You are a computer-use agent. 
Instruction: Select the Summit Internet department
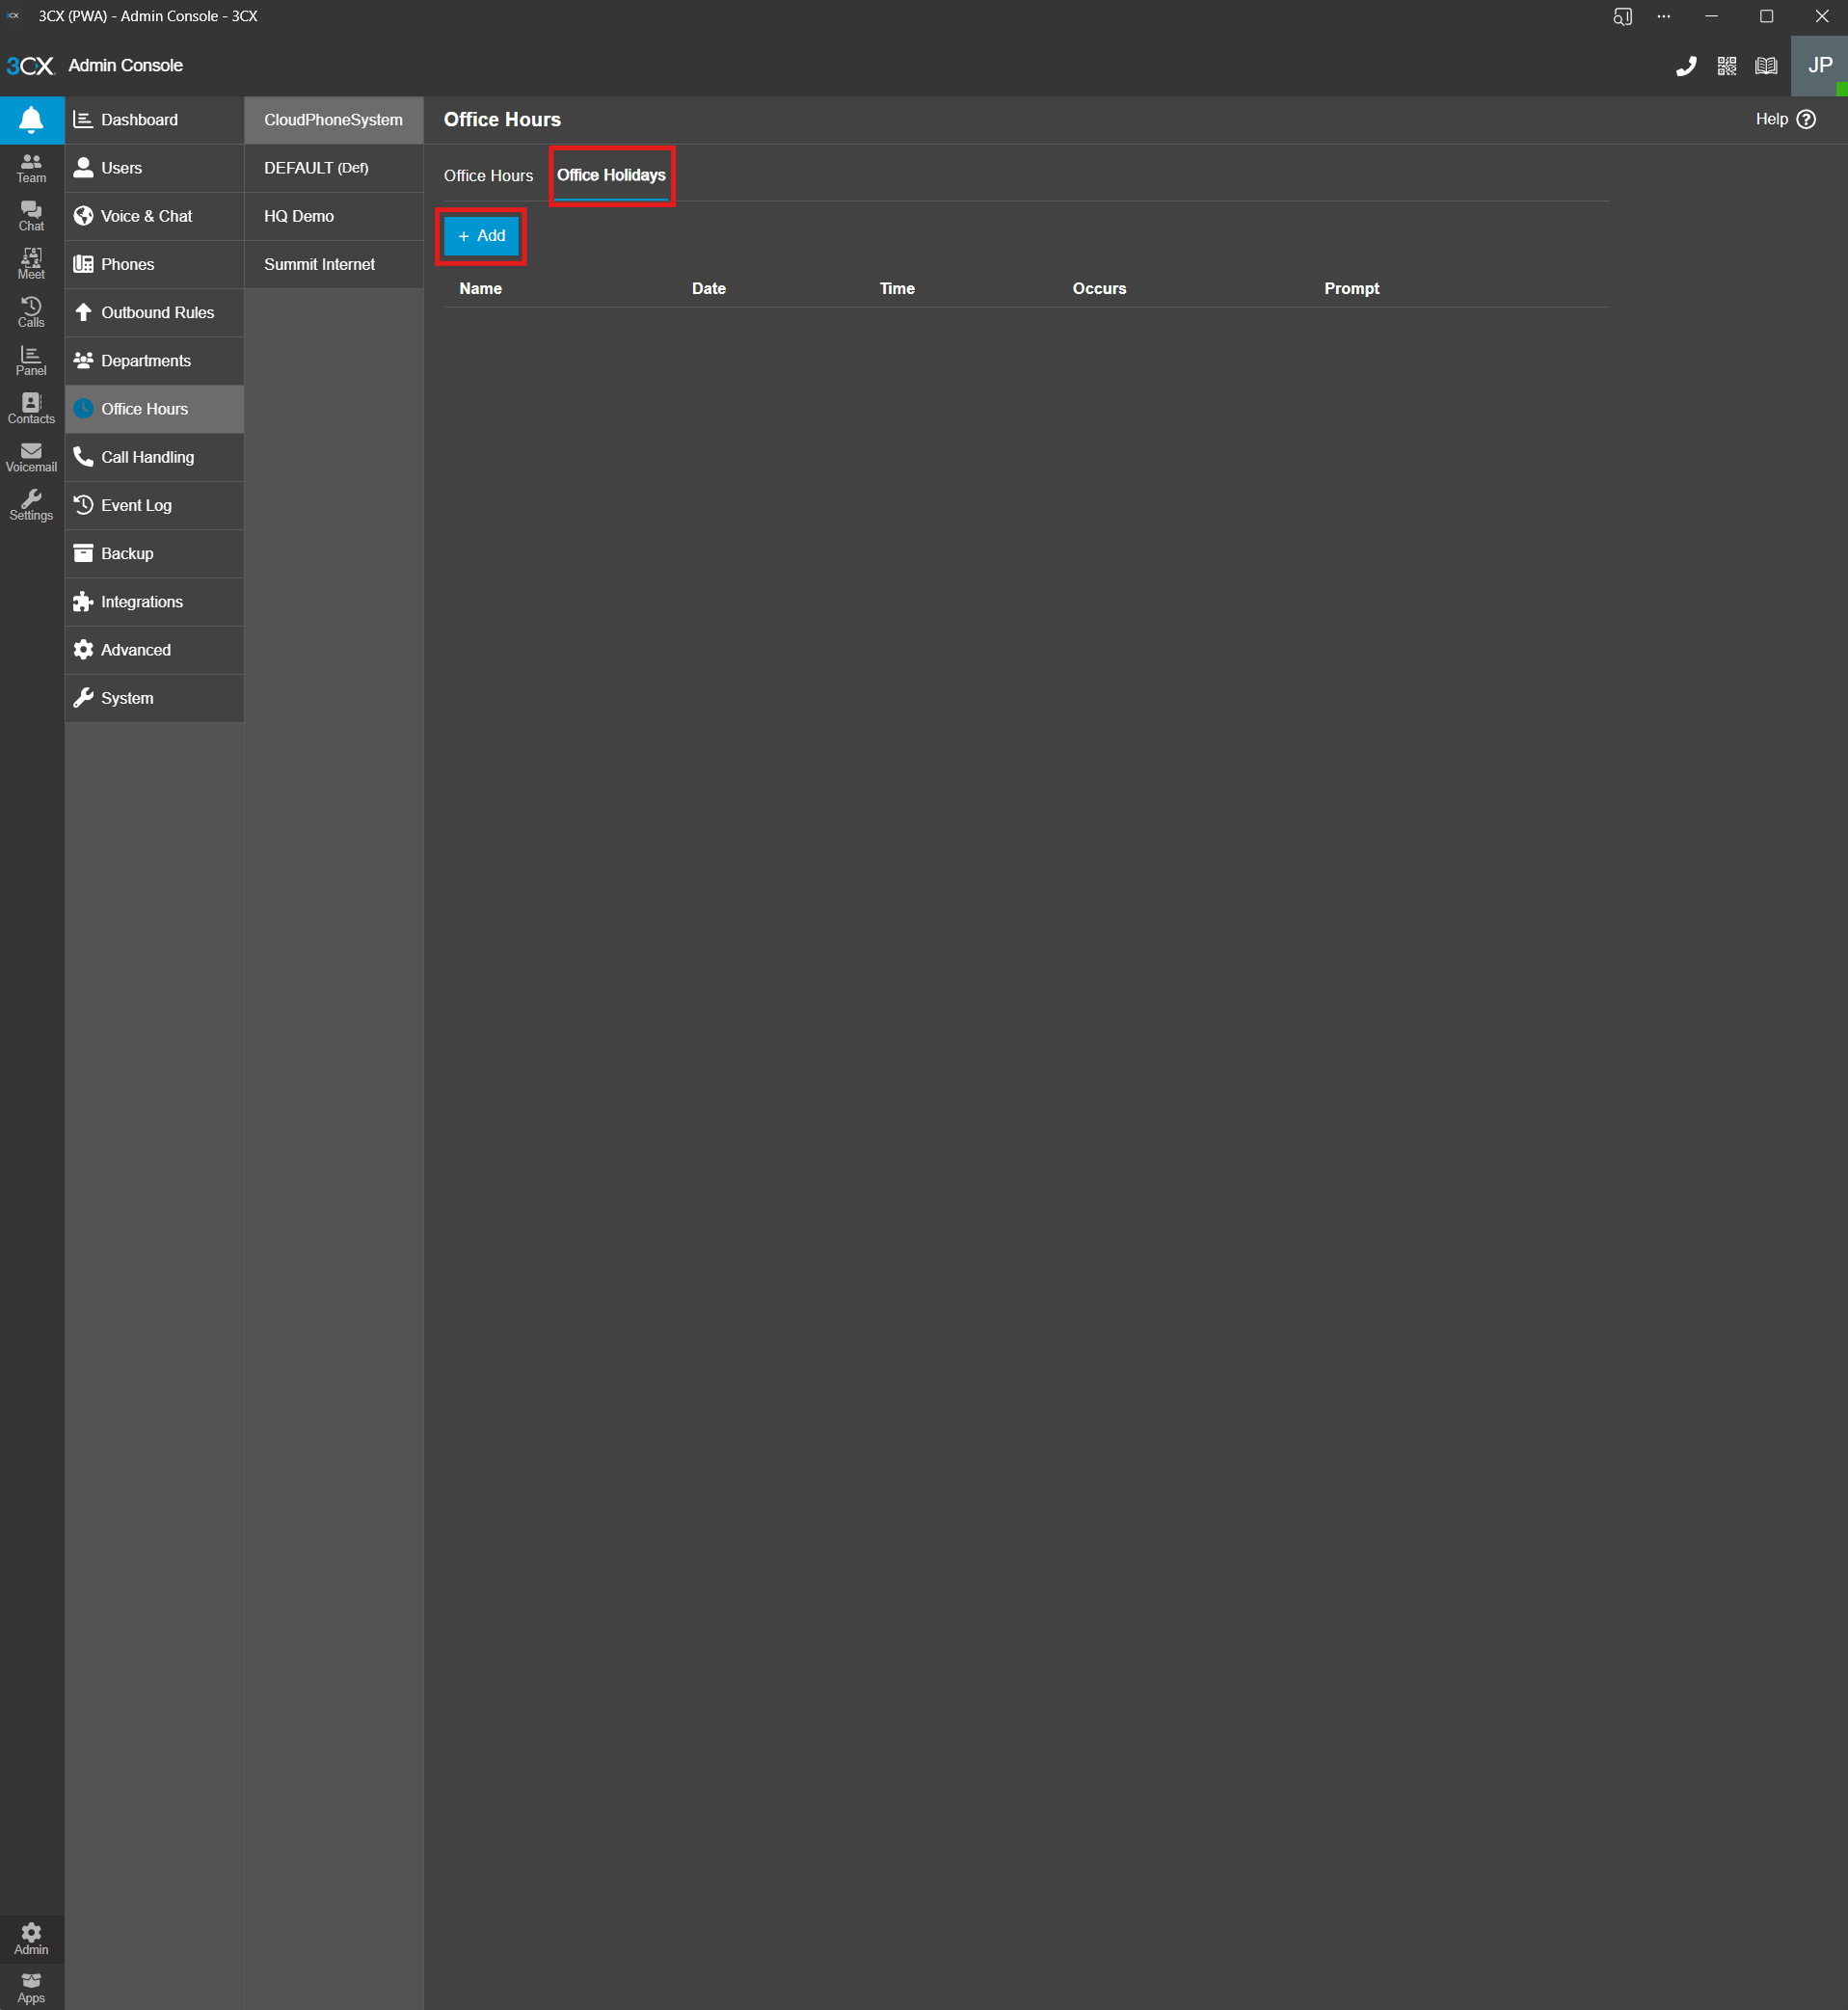click(x=319, y=264)
